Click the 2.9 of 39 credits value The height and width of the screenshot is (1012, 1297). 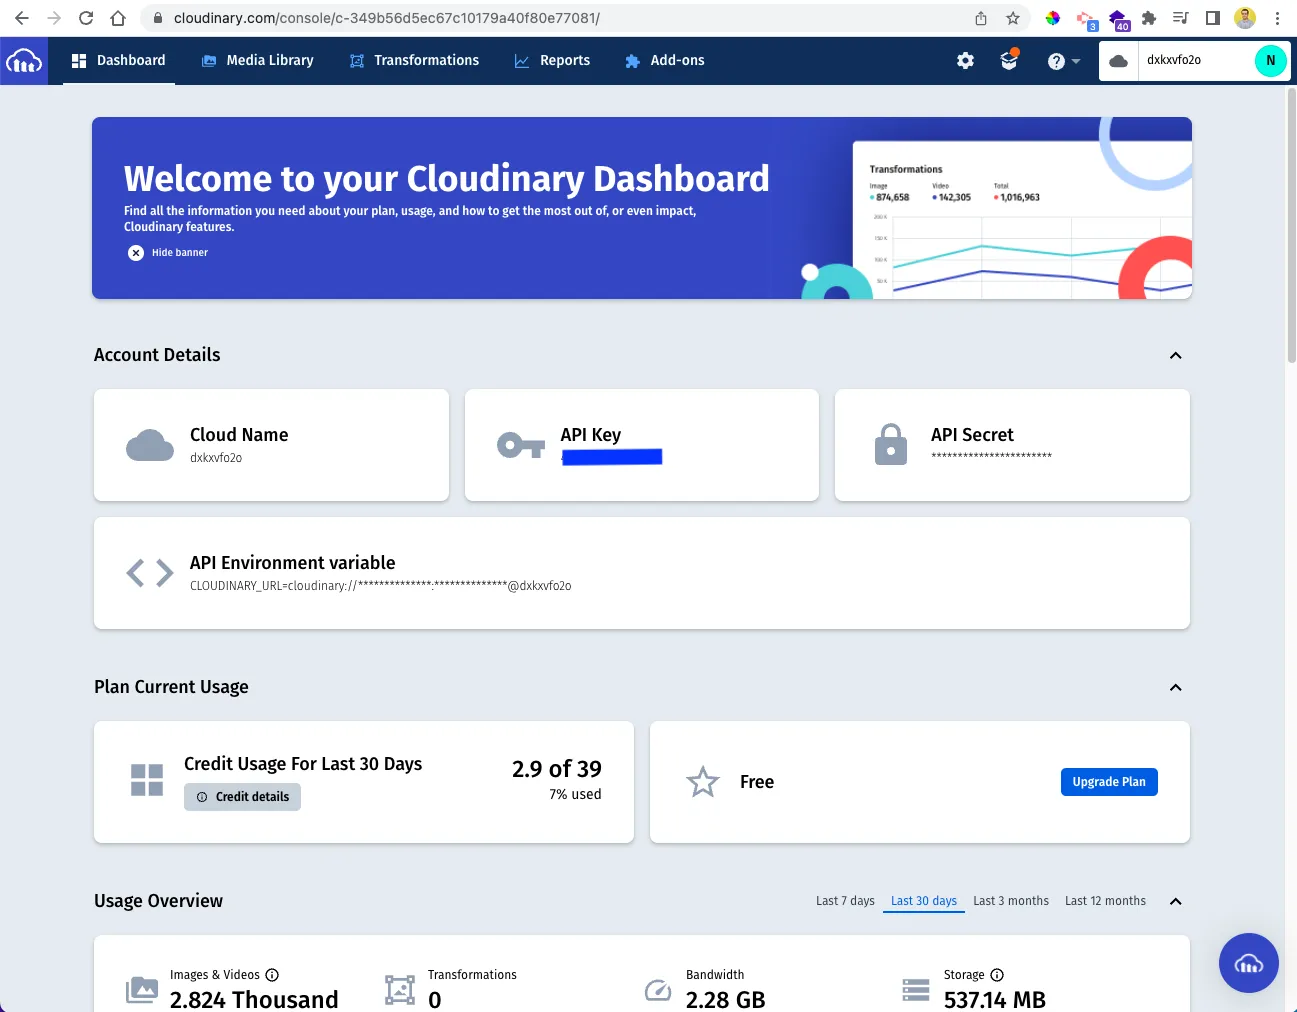click(x=557, y=769)
